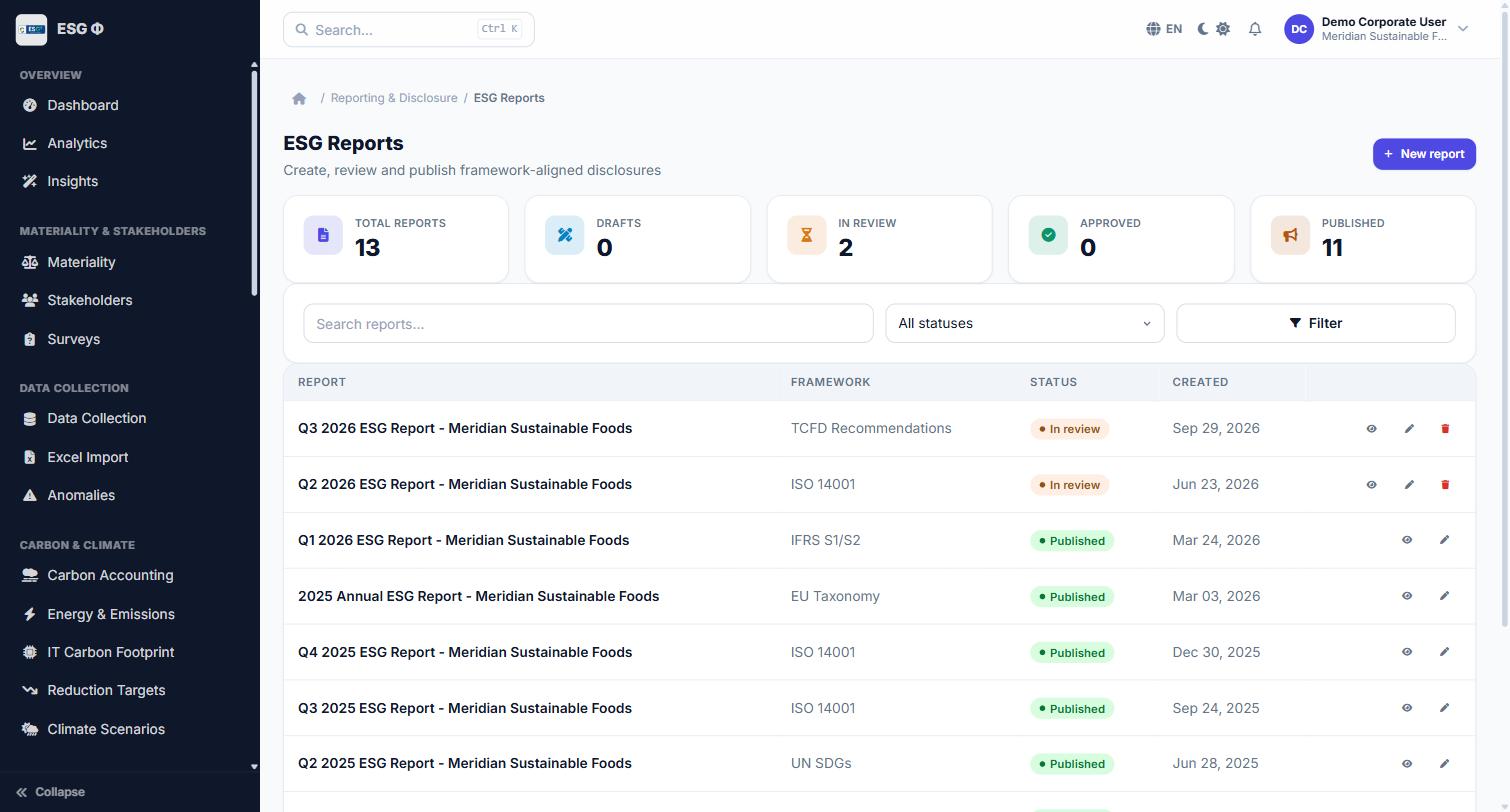Click the EU Taxonomy framework cell
The height and width of the screenshot is (812, 1510).
tap(835, 596)
